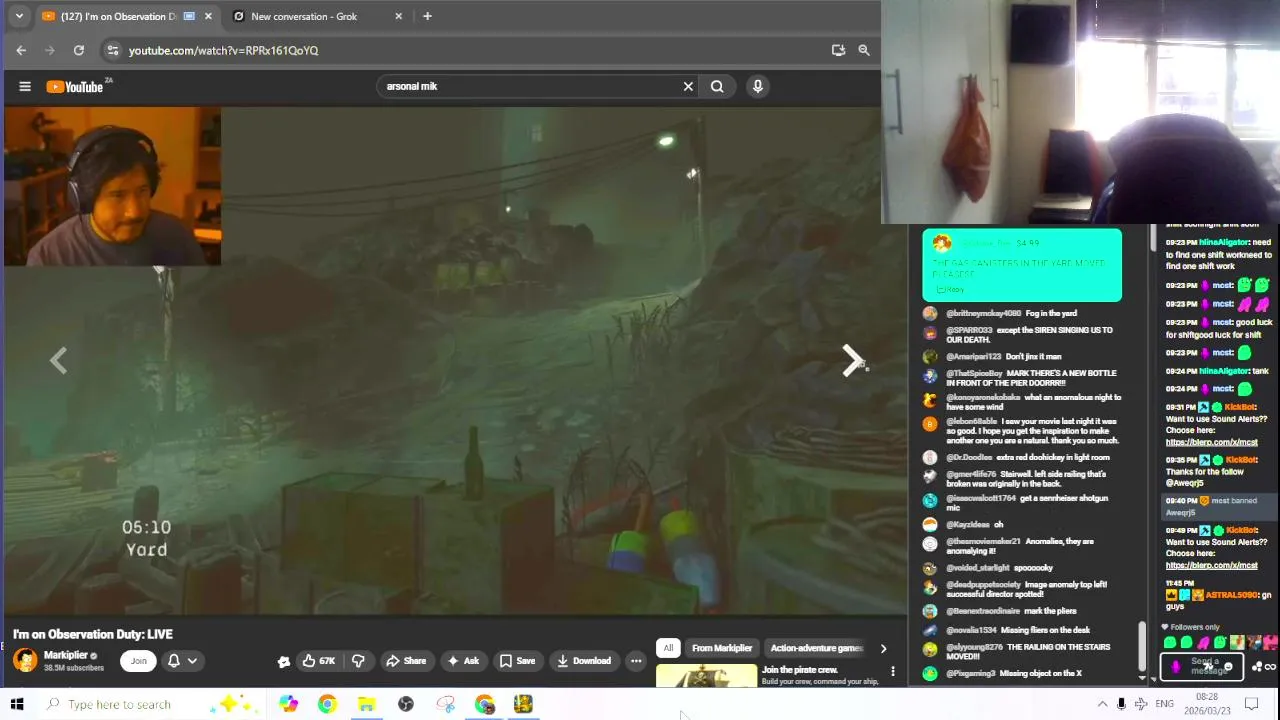The width and height of the screenshot is (1280, 720).
Task: Click the remix icon beside the like button
Action: [x=284, y=661]
